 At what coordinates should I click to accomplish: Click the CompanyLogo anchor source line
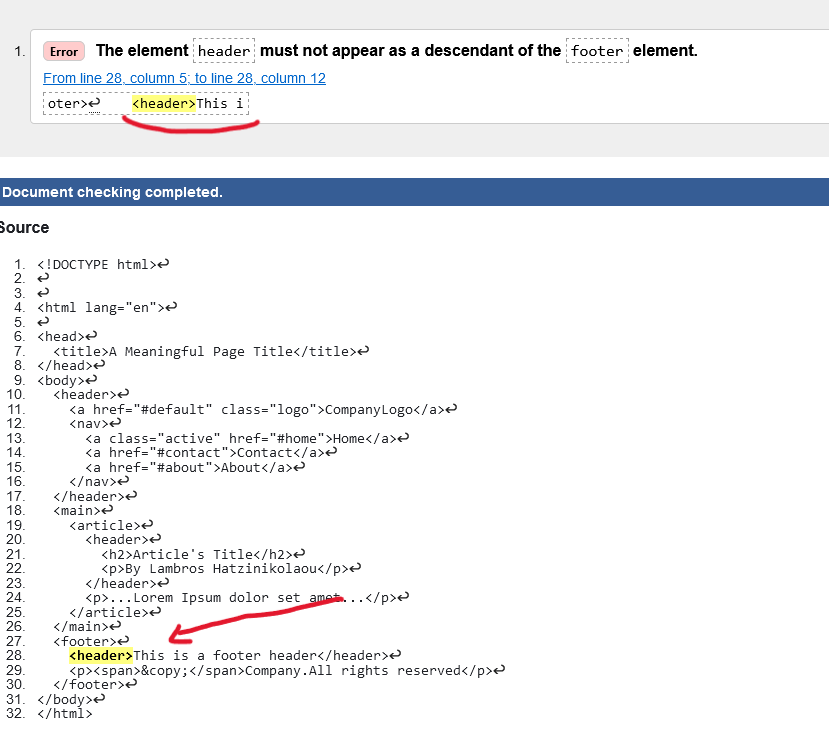[x=257, y=409]
